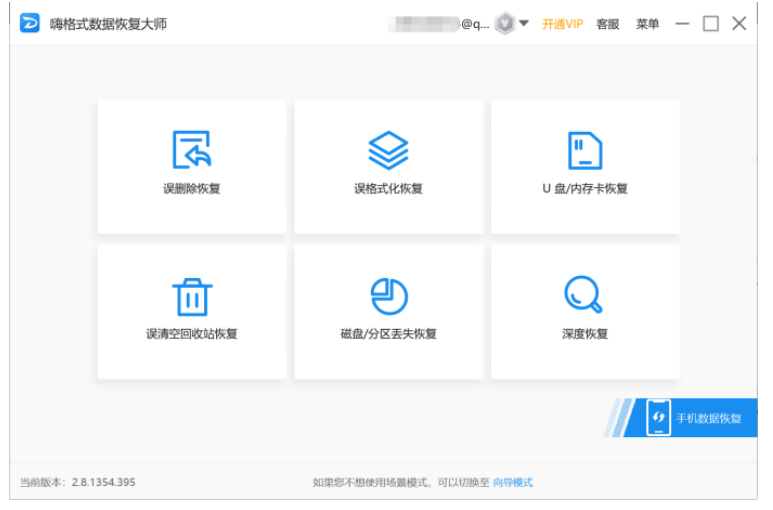This screenshot has height=510, width=773.
Task: Click the blurred account email
Action: [x=438, y=24]
